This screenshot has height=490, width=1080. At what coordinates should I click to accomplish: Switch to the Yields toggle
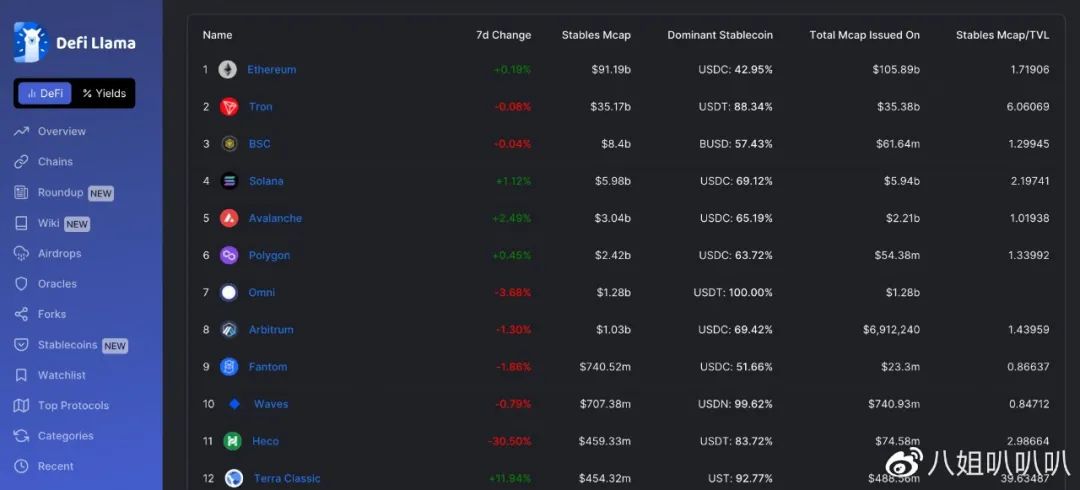pyautogui.click(x=104, y=93)
